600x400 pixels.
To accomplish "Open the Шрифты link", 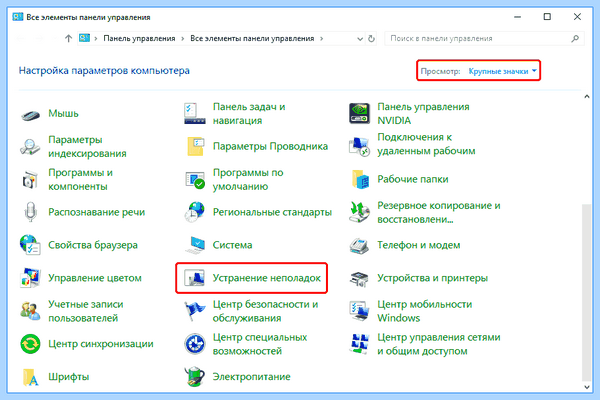I will (x=69, y=377).
